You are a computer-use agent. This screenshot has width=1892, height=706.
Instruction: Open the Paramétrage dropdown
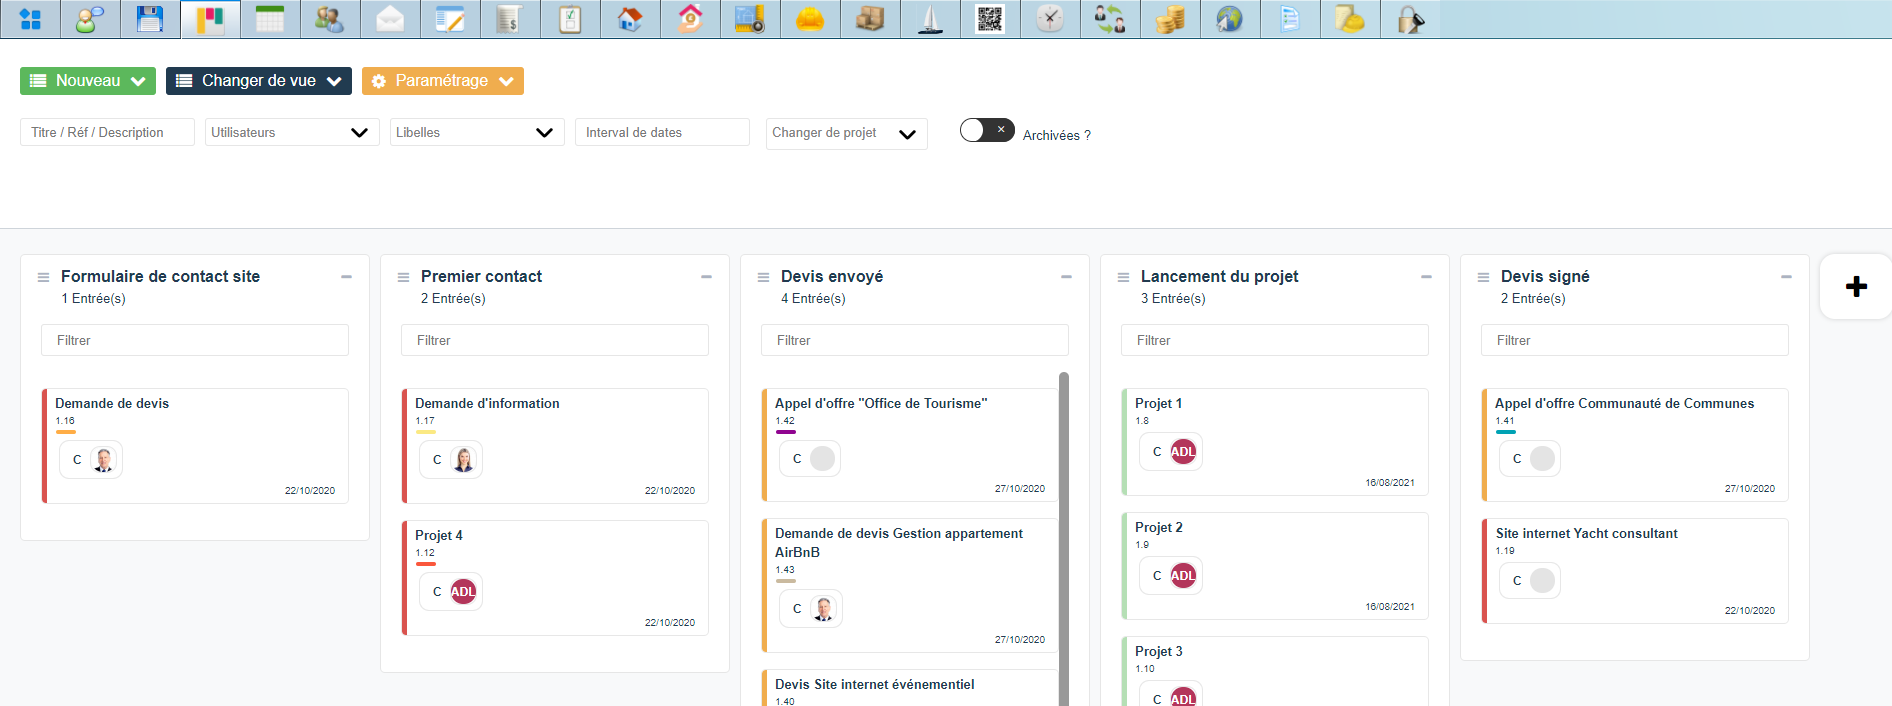443,81
